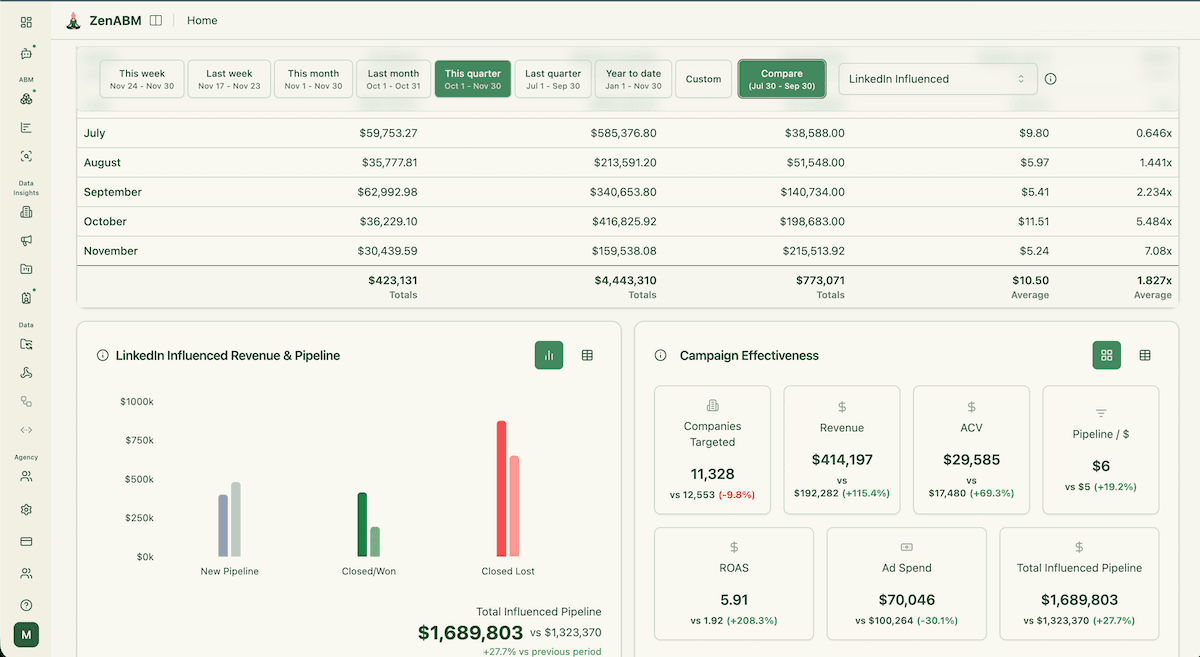Viewport: 1200px width, 657px height.
Task: Open the dashboard grid icon at sidebar top
Action: [x=26, y=22]
